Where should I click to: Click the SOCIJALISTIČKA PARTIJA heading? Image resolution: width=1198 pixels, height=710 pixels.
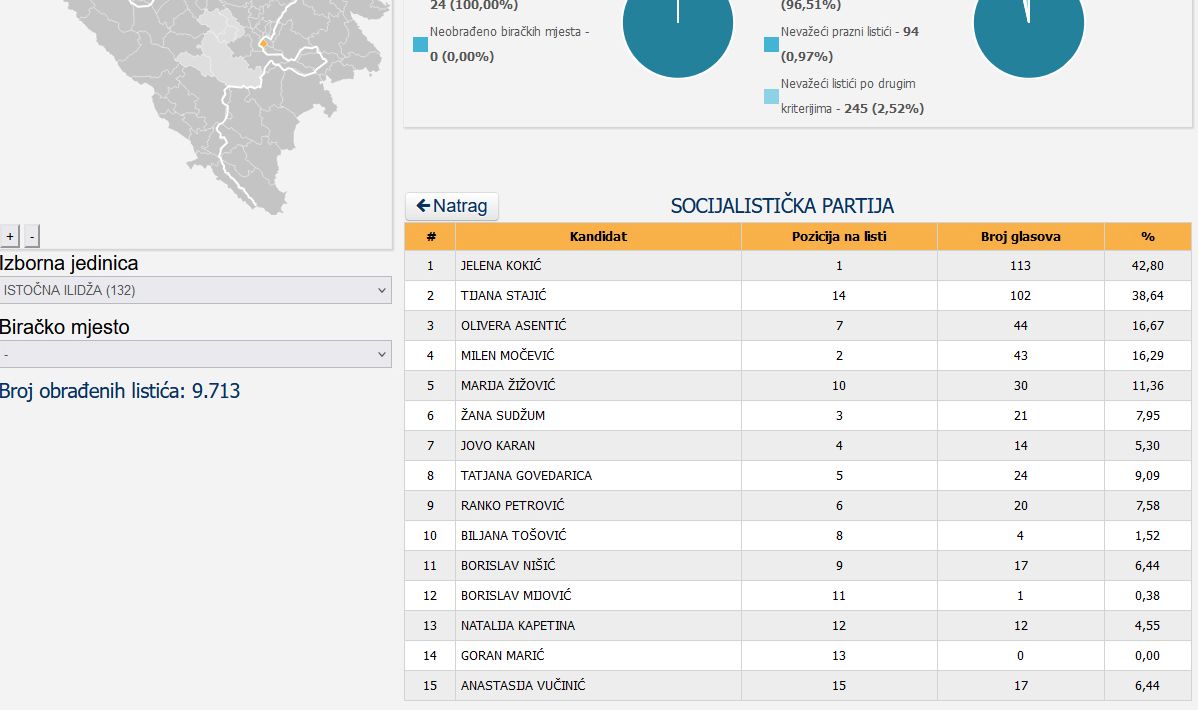[x=782, y=206]
